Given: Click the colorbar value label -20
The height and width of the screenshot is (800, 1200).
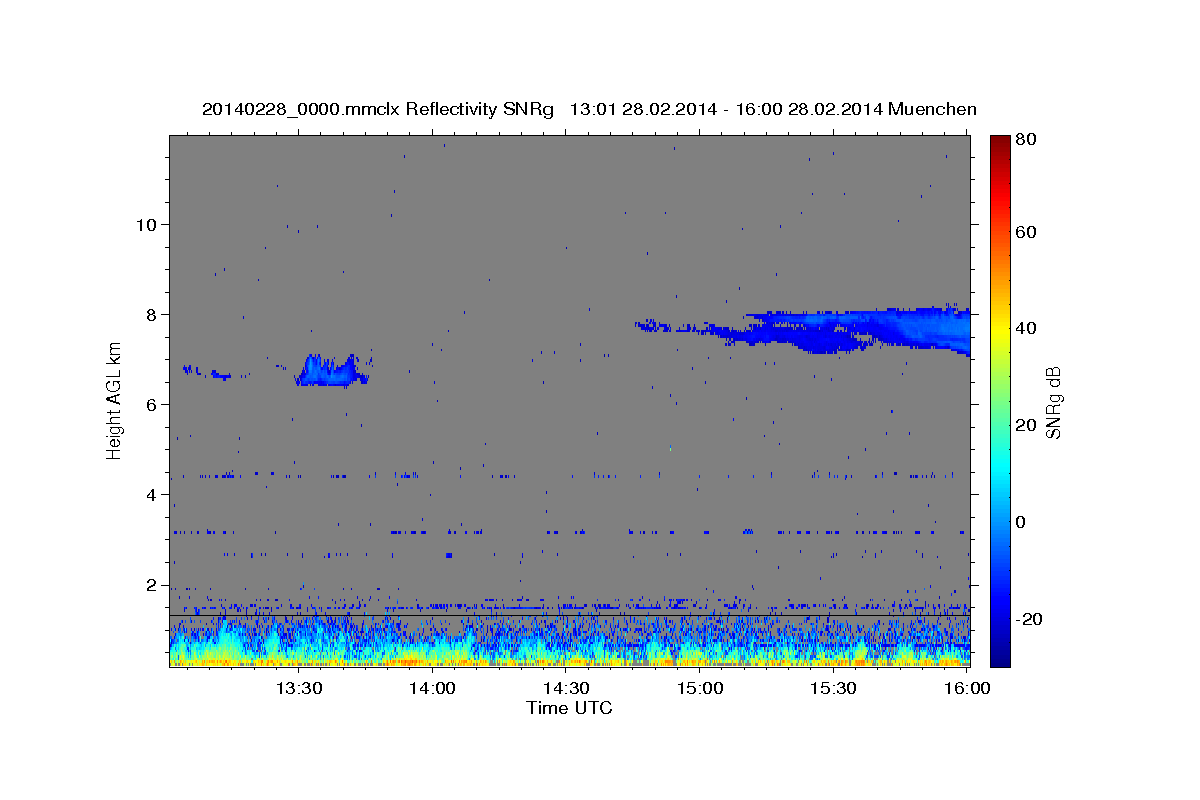Looking at the screenshot, I should point(1030,619).
